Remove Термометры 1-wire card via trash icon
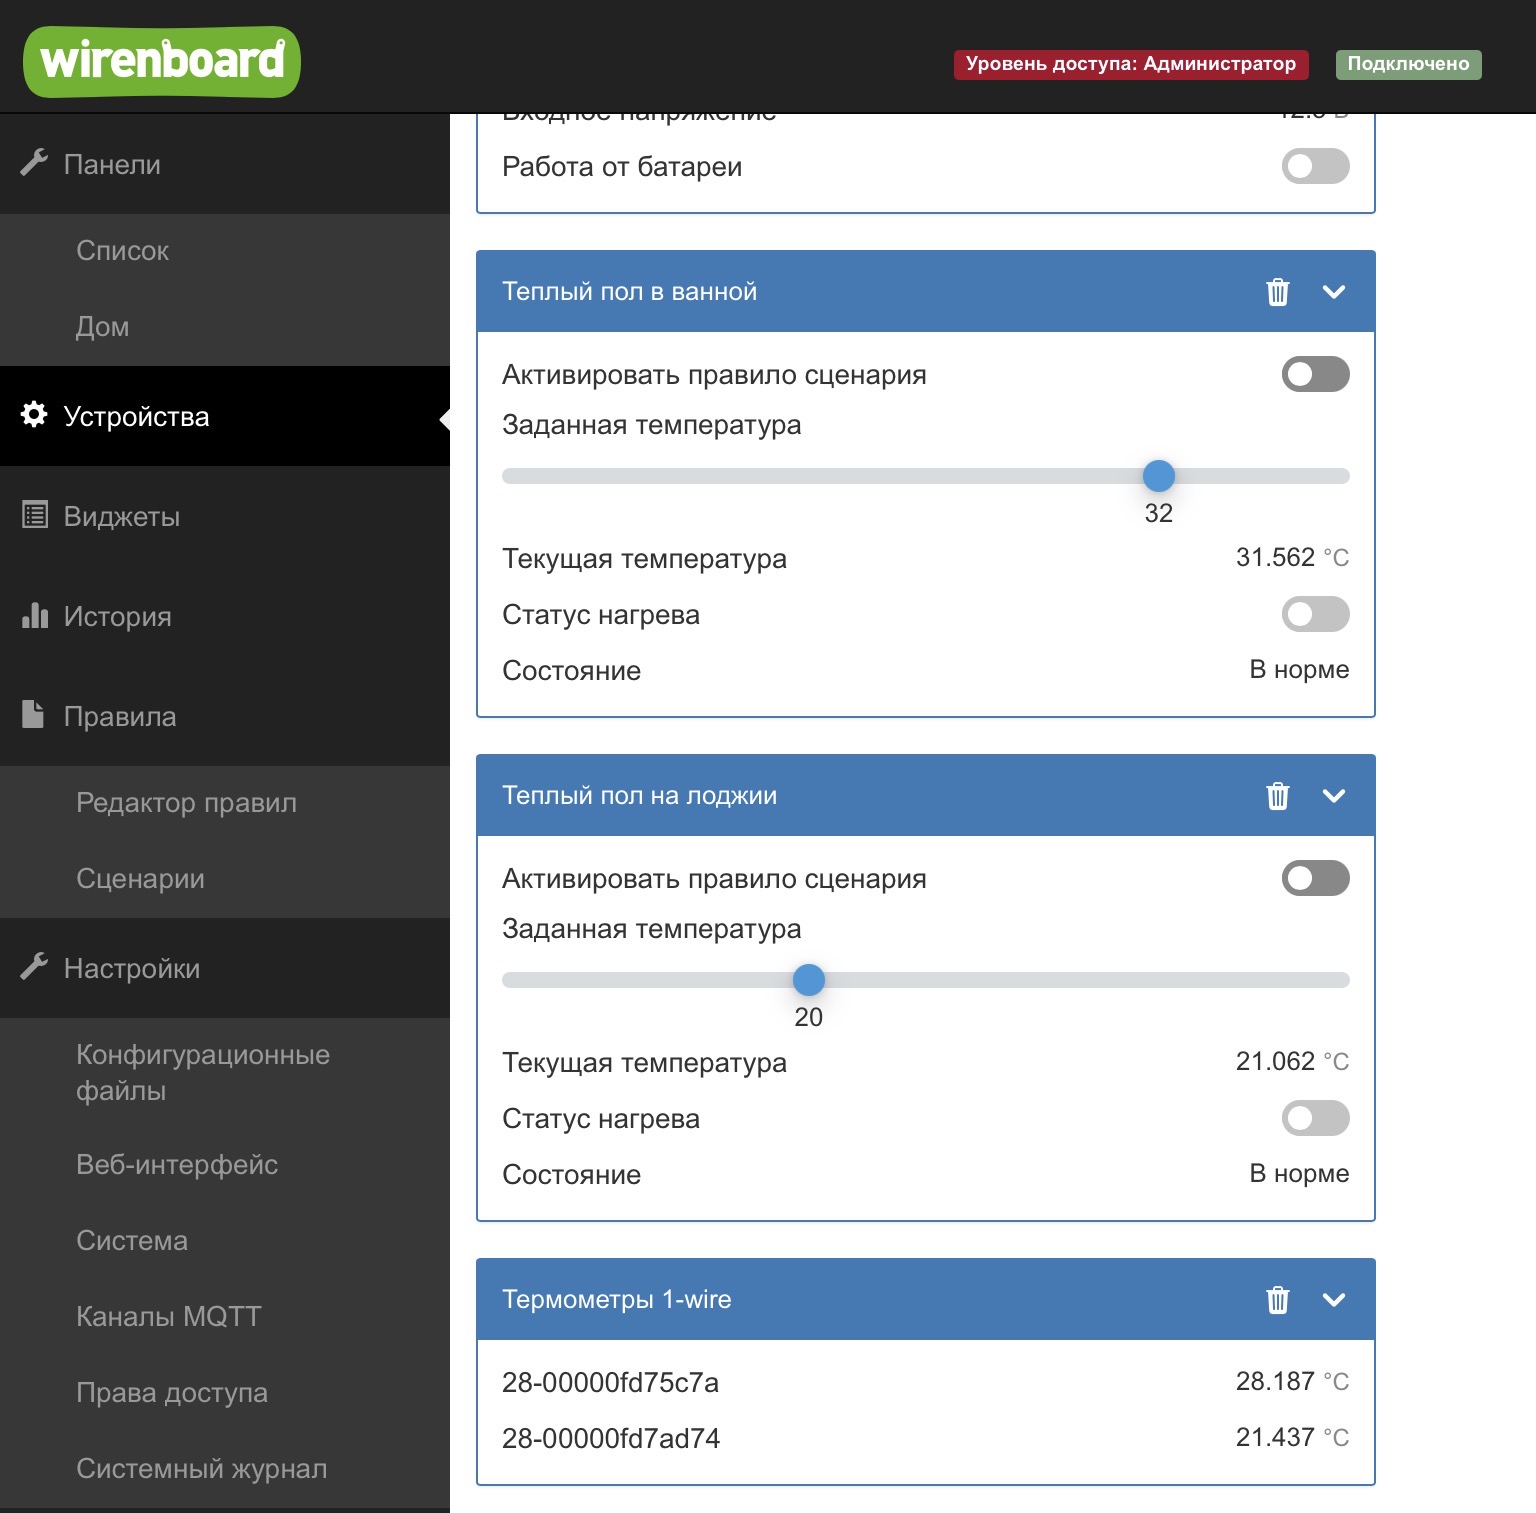The image size is (1536, 1513). (x=1277, y=1300)
